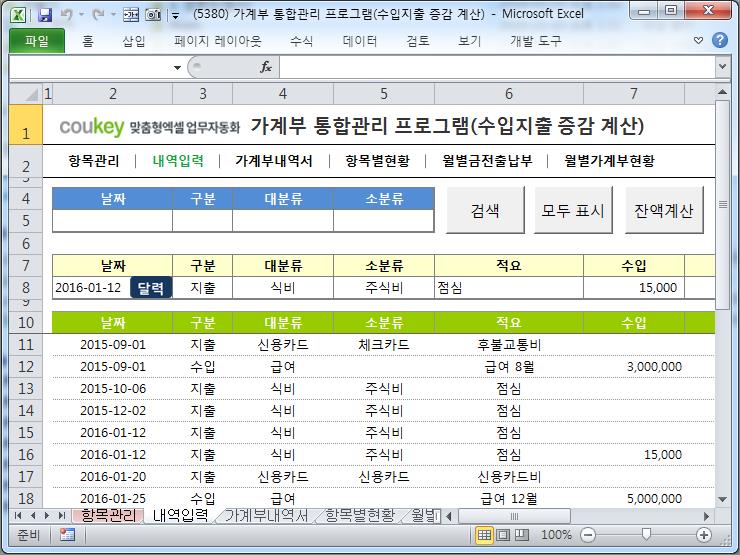Expand the formula bar
The height and width of the screenshot is (555, 740).
tap(722, 67)
